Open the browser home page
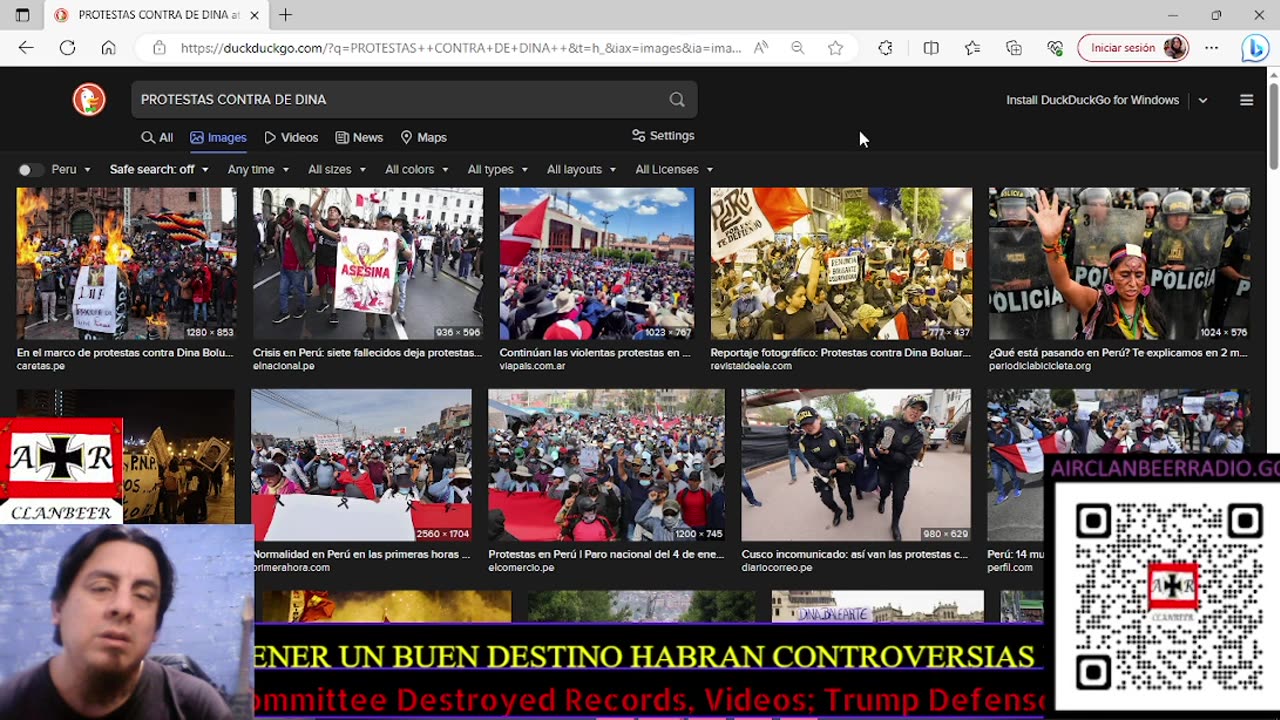 tap(108, 48)
